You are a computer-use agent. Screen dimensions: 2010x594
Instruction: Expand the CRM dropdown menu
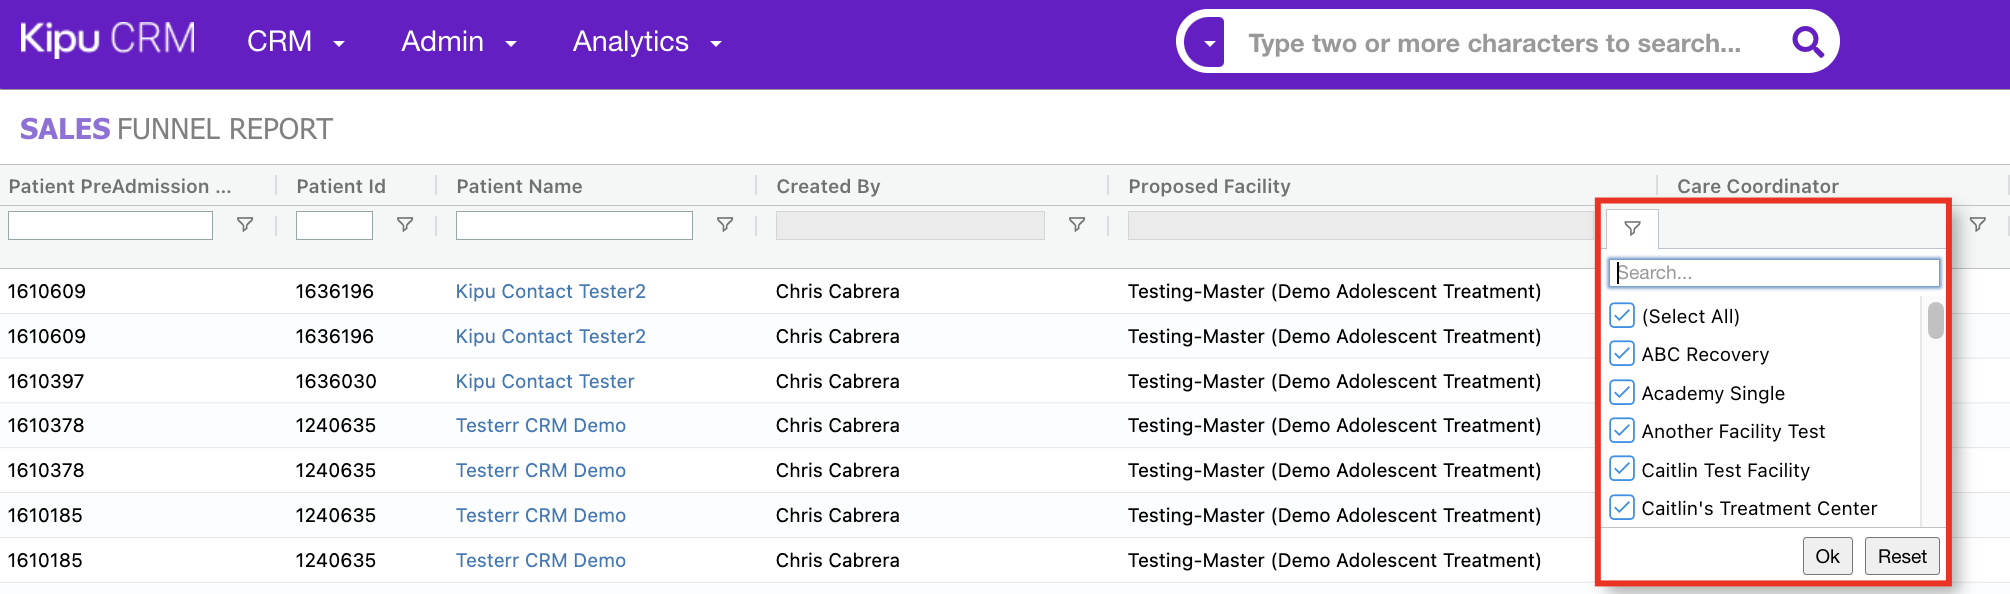tap(295, 42)
